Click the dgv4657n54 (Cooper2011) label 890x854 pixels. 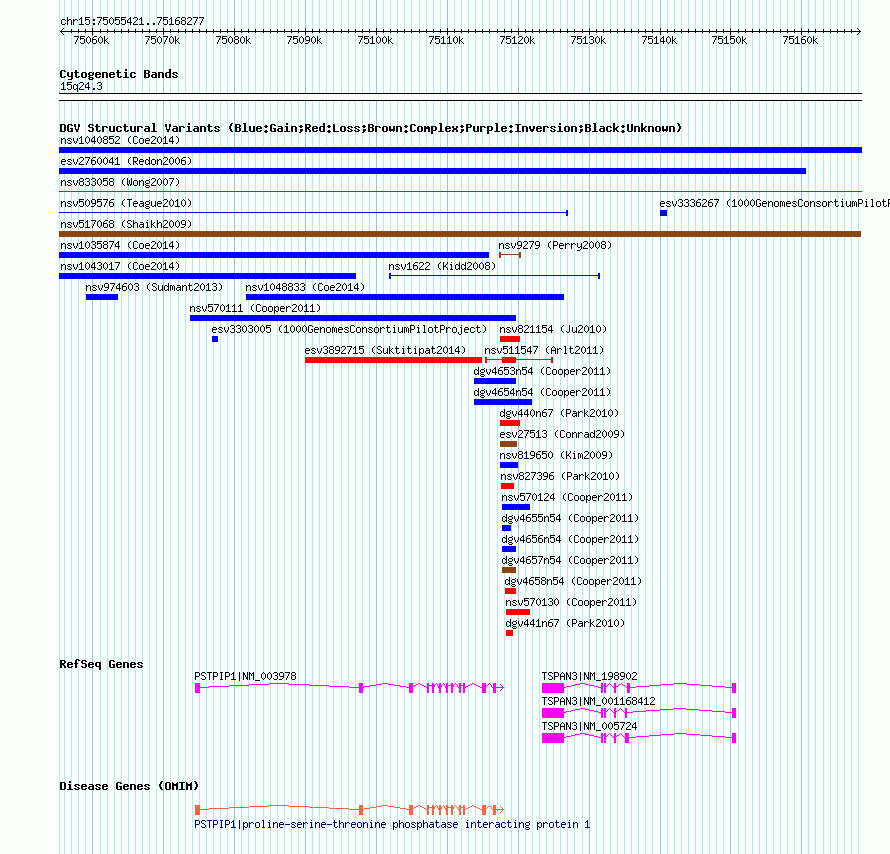point(570,560)
